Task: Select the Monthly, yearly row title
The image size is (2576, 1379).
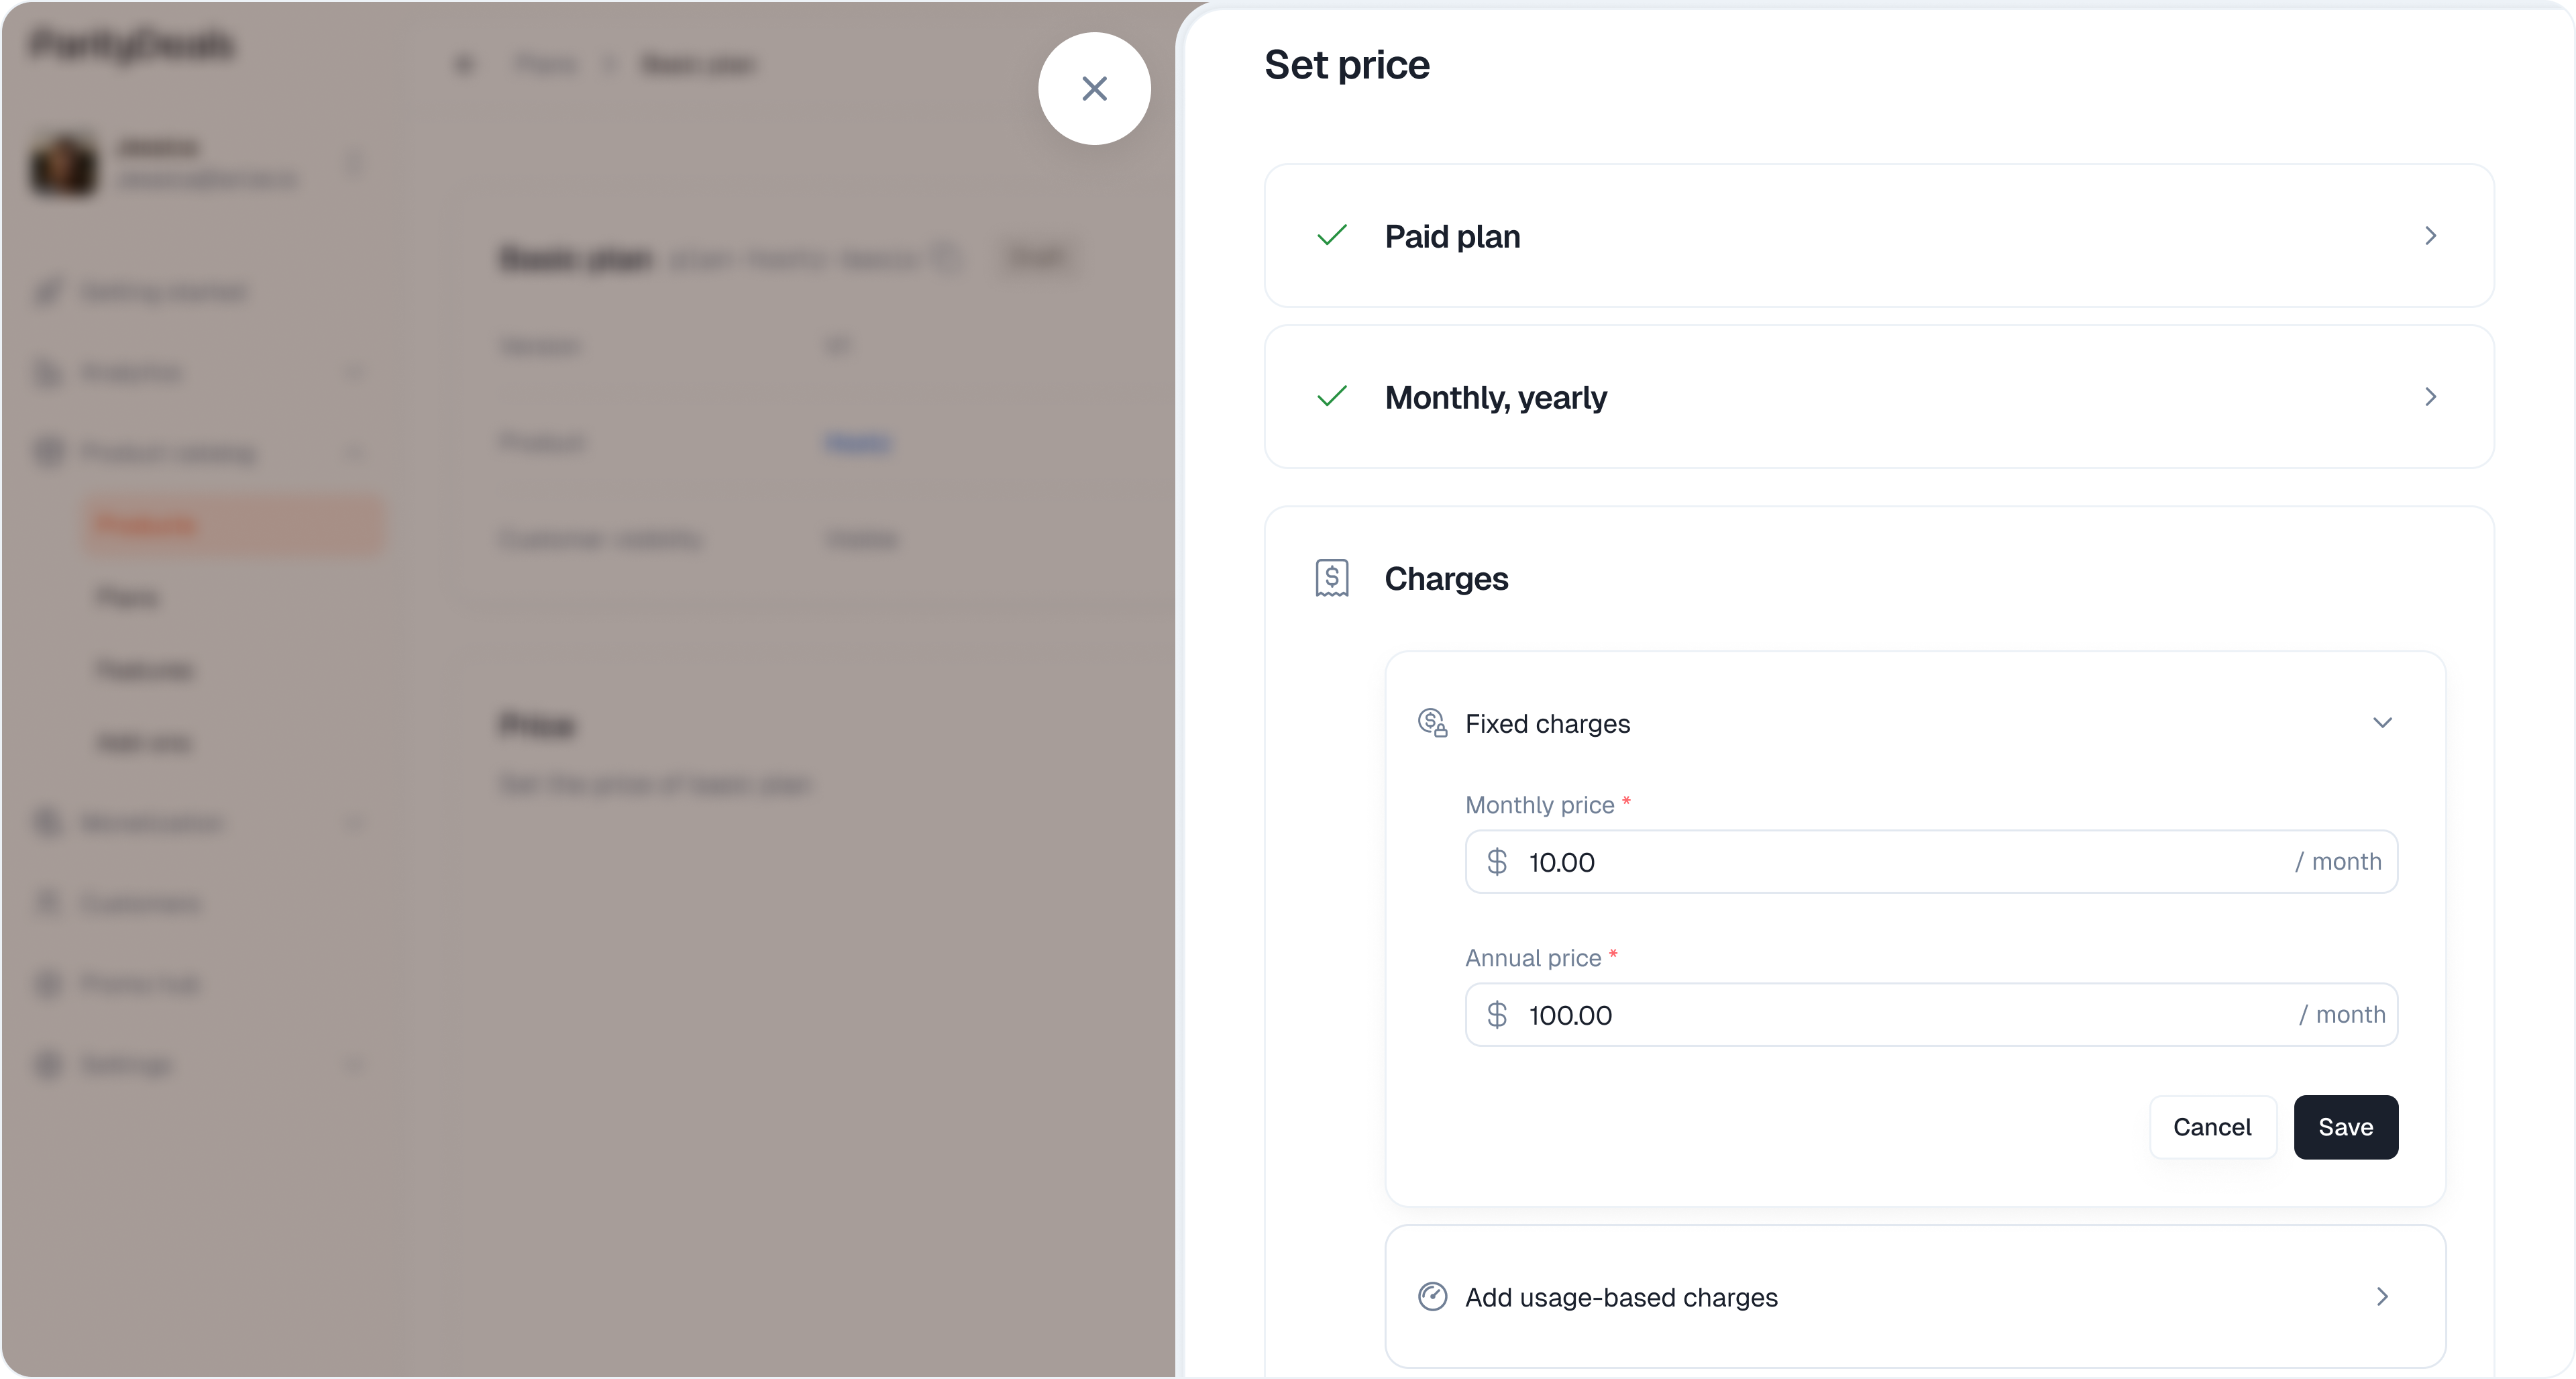Action: pyautogui.click(x=1495, y=397)
